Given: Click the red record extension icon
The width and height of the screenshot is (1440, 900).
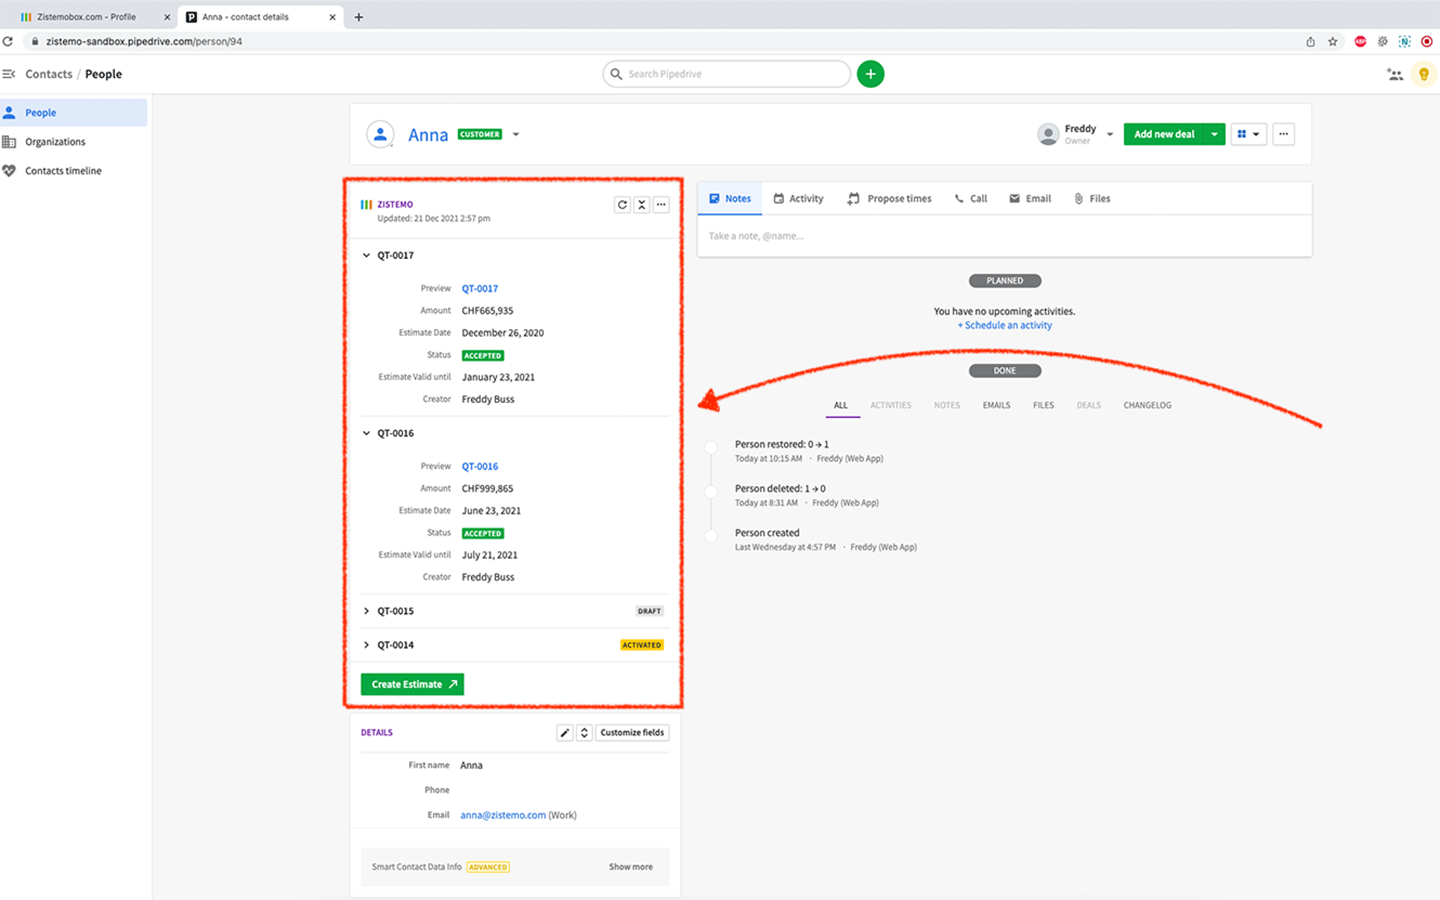Looking at the screenshot, I should point(1427,42).
